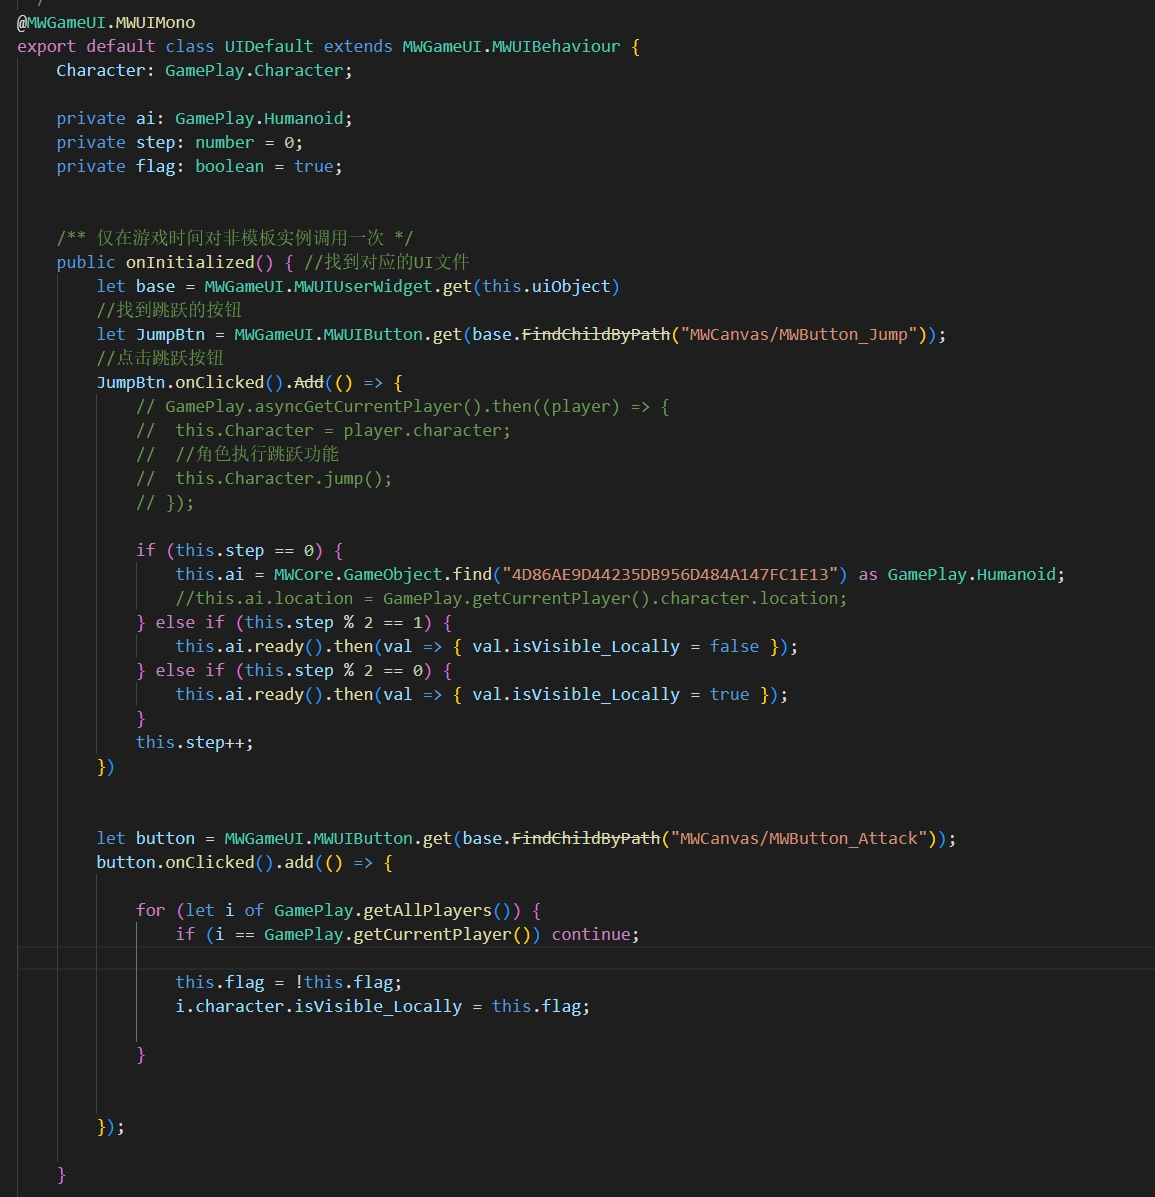The height and width of the screenshot is (1197, 1155).
Task: Click the continue keyword
Action: (x=591, y=934)
